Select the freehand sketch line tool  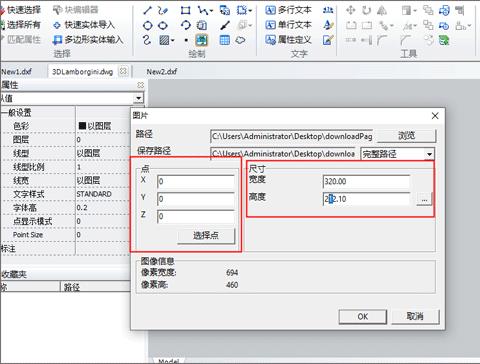pyautogui.click(x=163, y=10)
